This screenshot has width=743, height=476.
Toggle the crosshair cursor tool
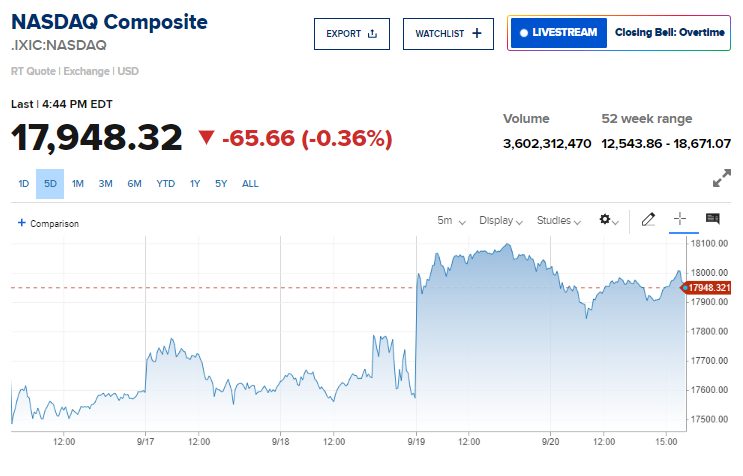680,219
